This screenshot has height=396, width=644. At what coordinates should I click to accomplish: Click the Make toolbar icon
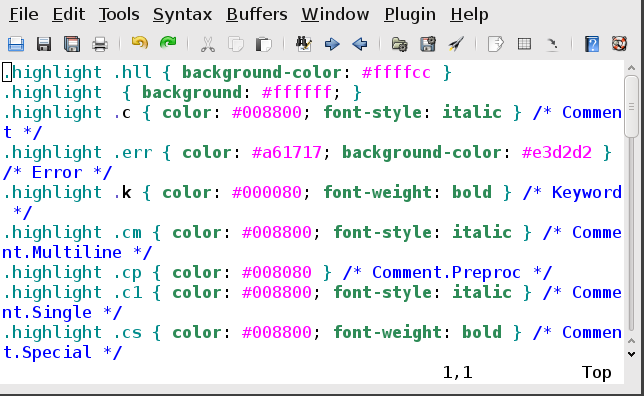click(x=495, y=44)
